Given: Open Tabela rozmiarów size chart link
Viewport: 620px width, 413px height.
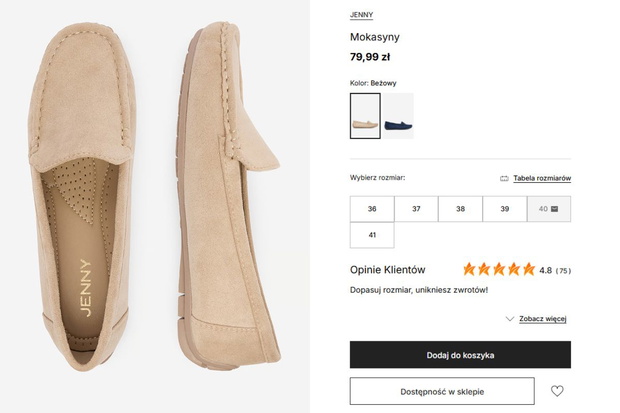Looking at the screenshot, I should pos(542,178).
